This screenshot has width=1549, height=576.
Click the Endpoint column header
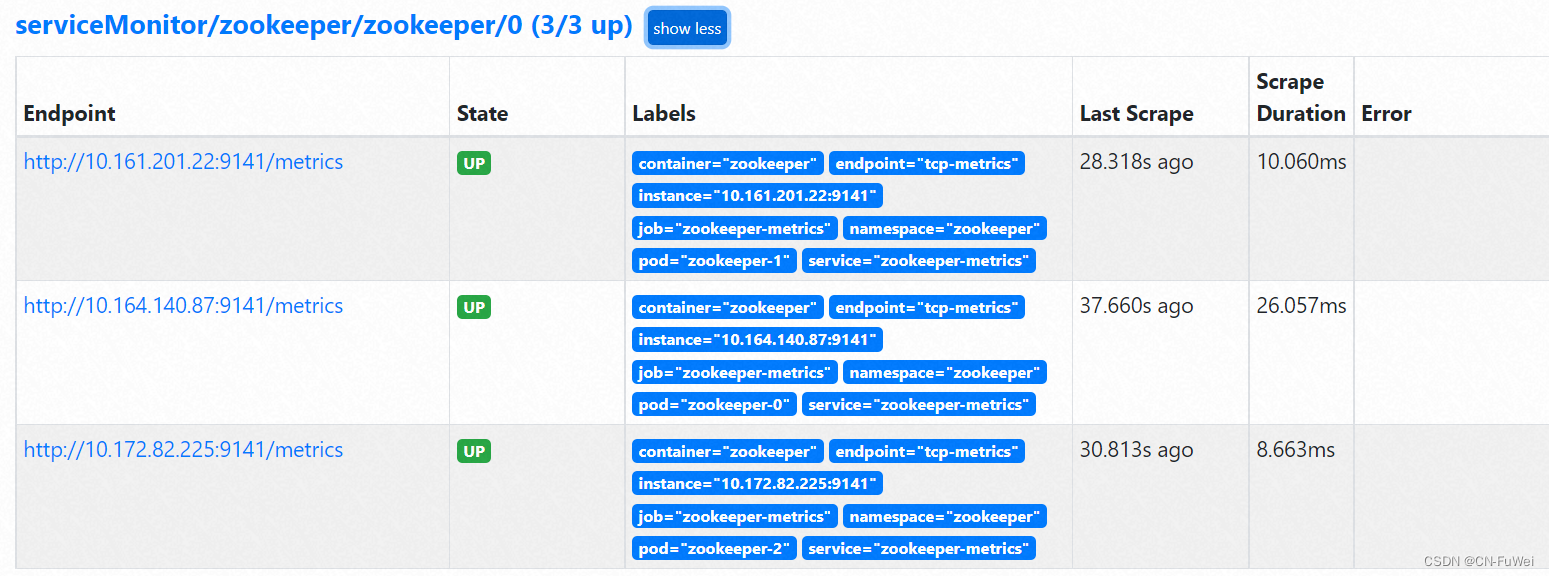pos(69,113)
